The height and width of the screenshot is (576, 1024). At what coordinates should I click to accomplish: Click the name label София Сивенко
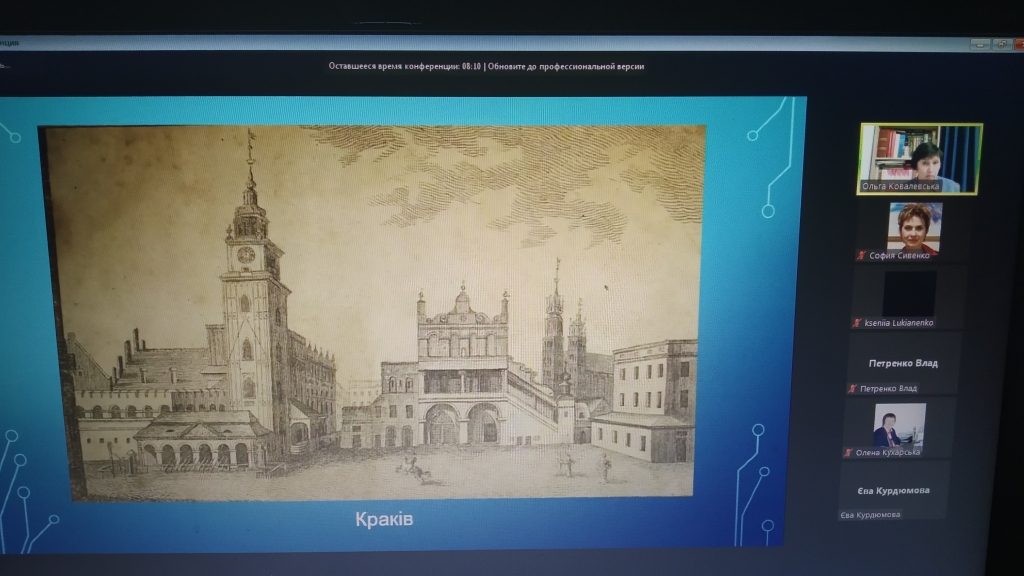[x=899, y=255]
